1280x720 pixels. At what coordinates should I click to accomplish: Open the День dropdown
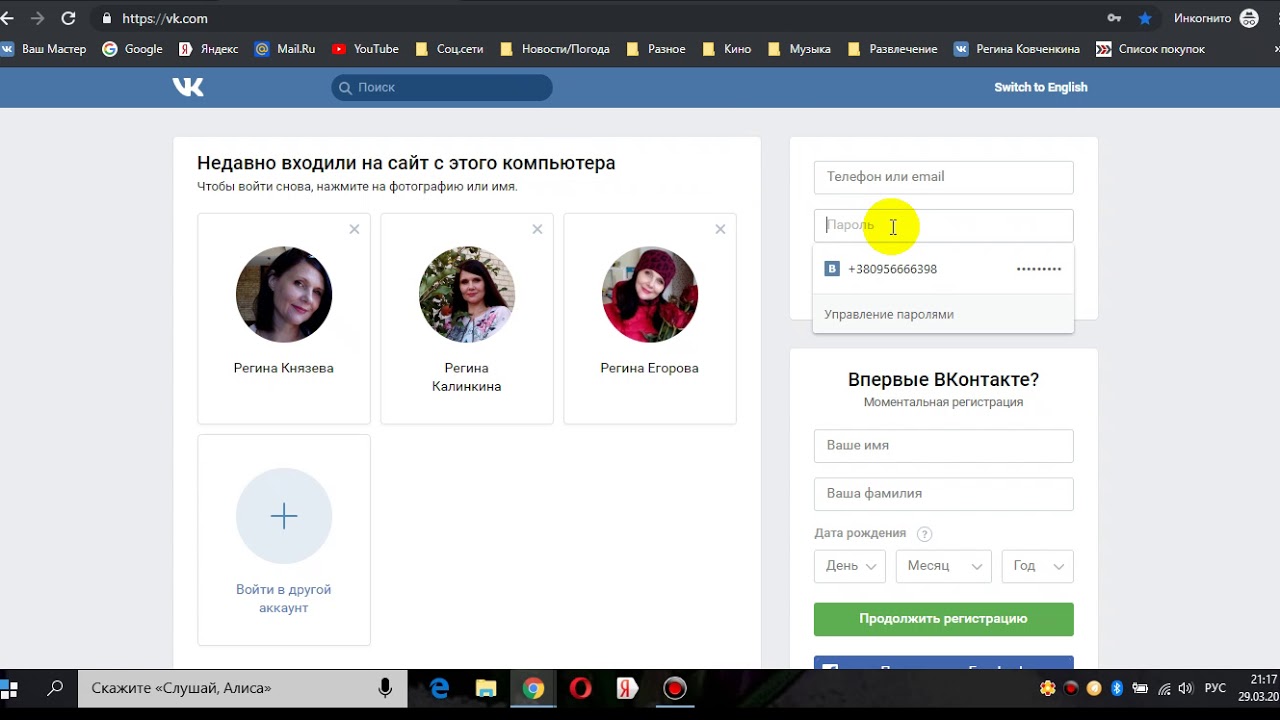coord(850,566)
